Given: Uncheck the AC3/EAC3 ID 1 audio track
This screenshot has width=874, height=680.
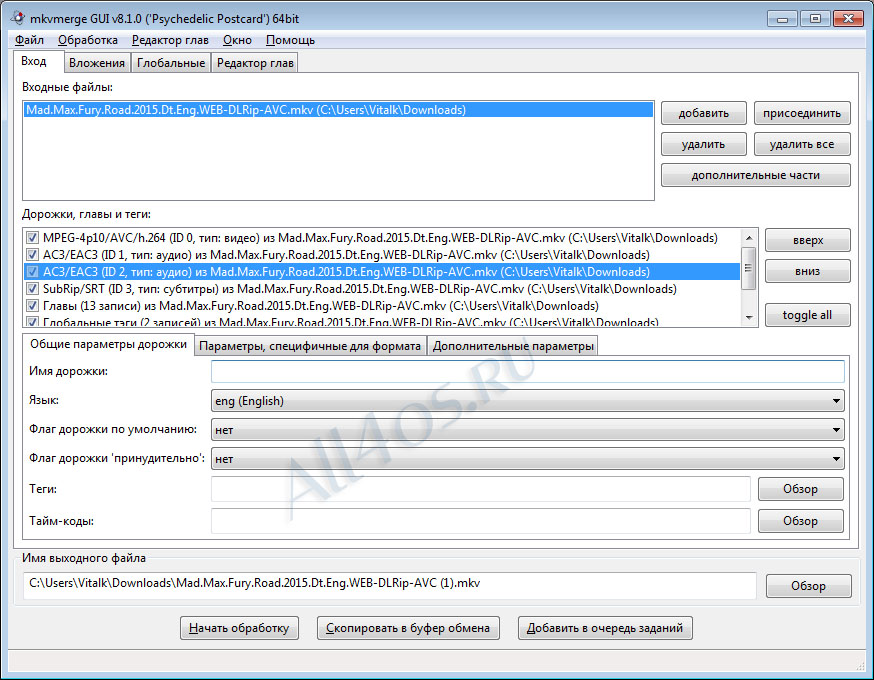Looking at the screenshot, I should click(x=32, y=255).
